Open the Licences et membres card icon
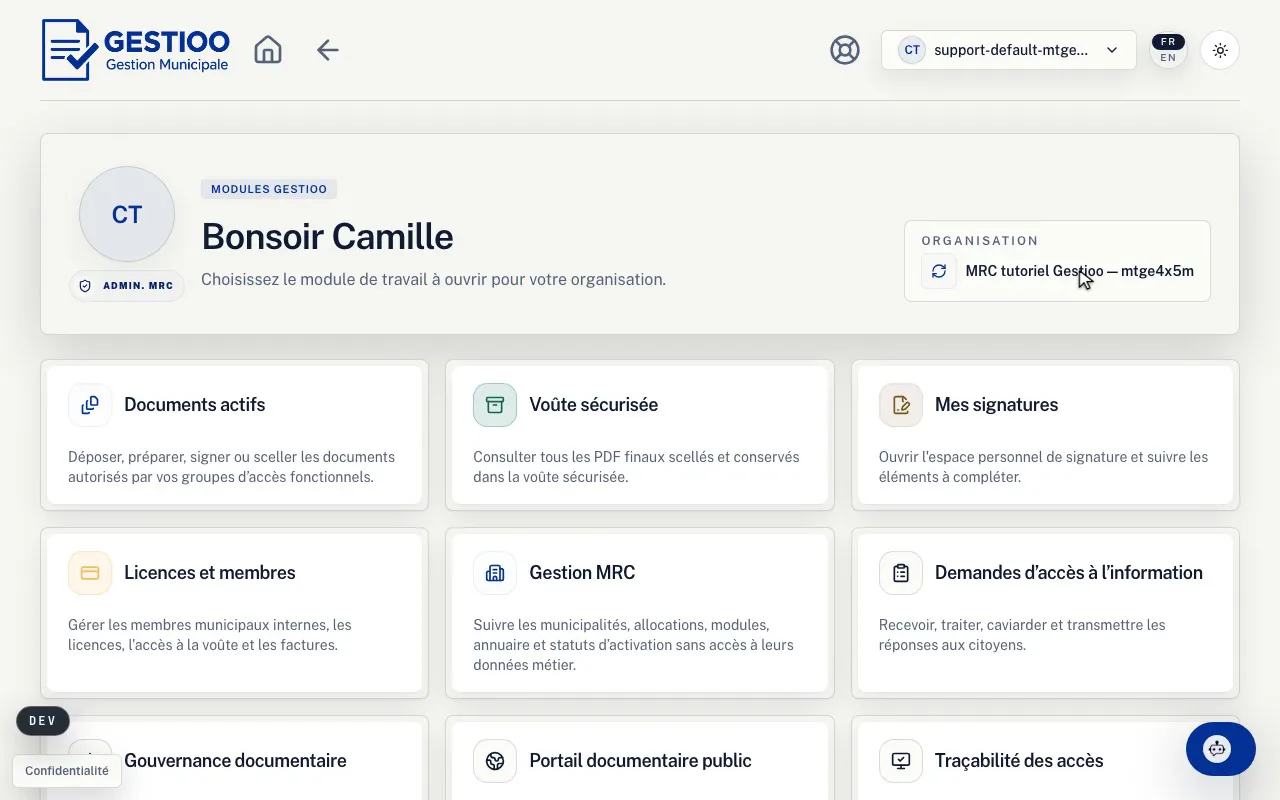 point(90,573)
